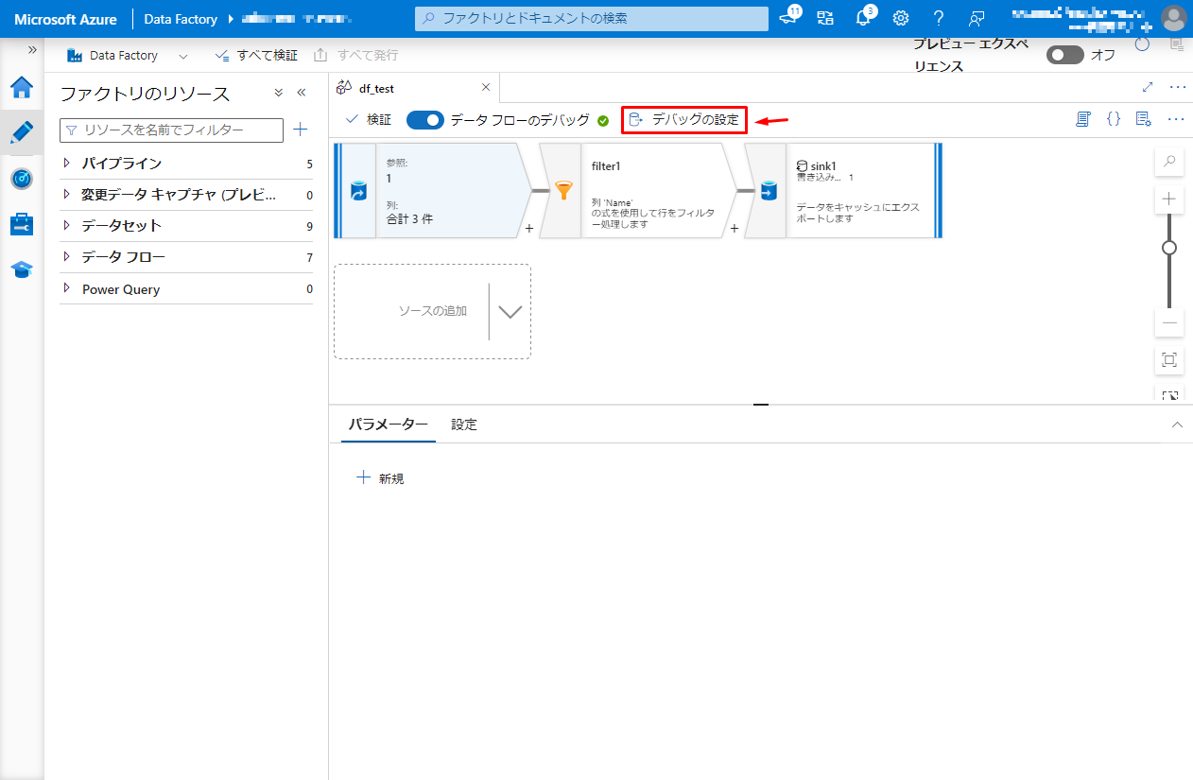Click 新規 to add a parameter
The width and height of the screenshot is (1193, 780).
coord(380,479)
